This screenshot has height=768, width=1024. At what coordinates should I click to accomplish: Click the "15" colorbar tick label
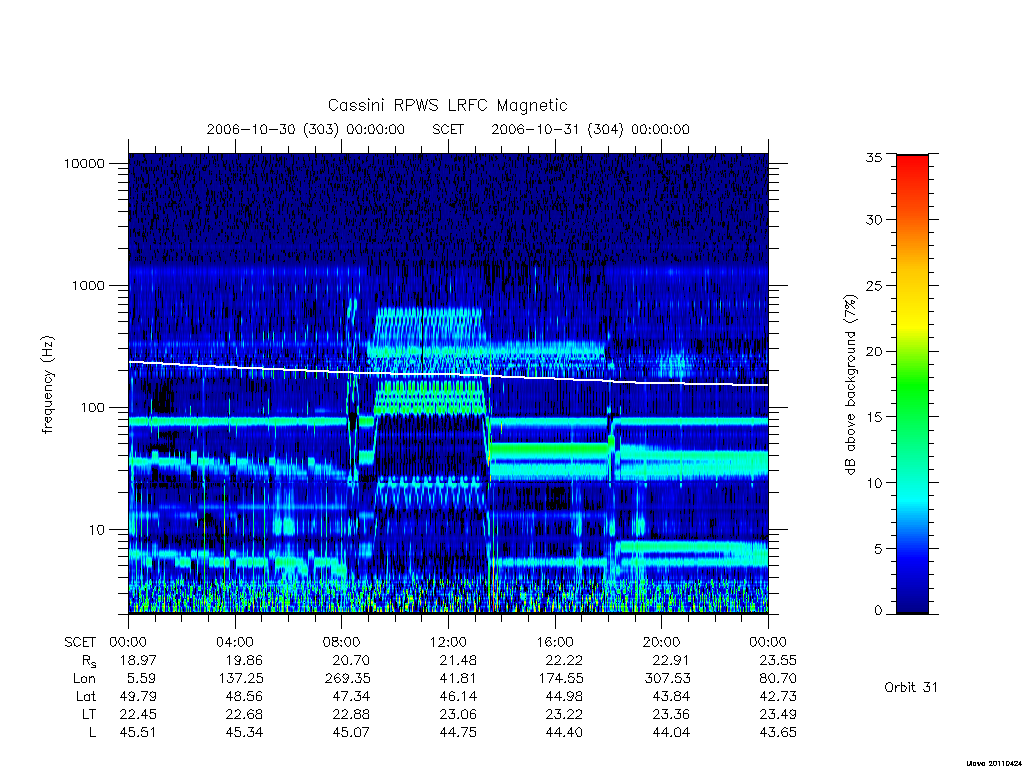click(873, 417)
